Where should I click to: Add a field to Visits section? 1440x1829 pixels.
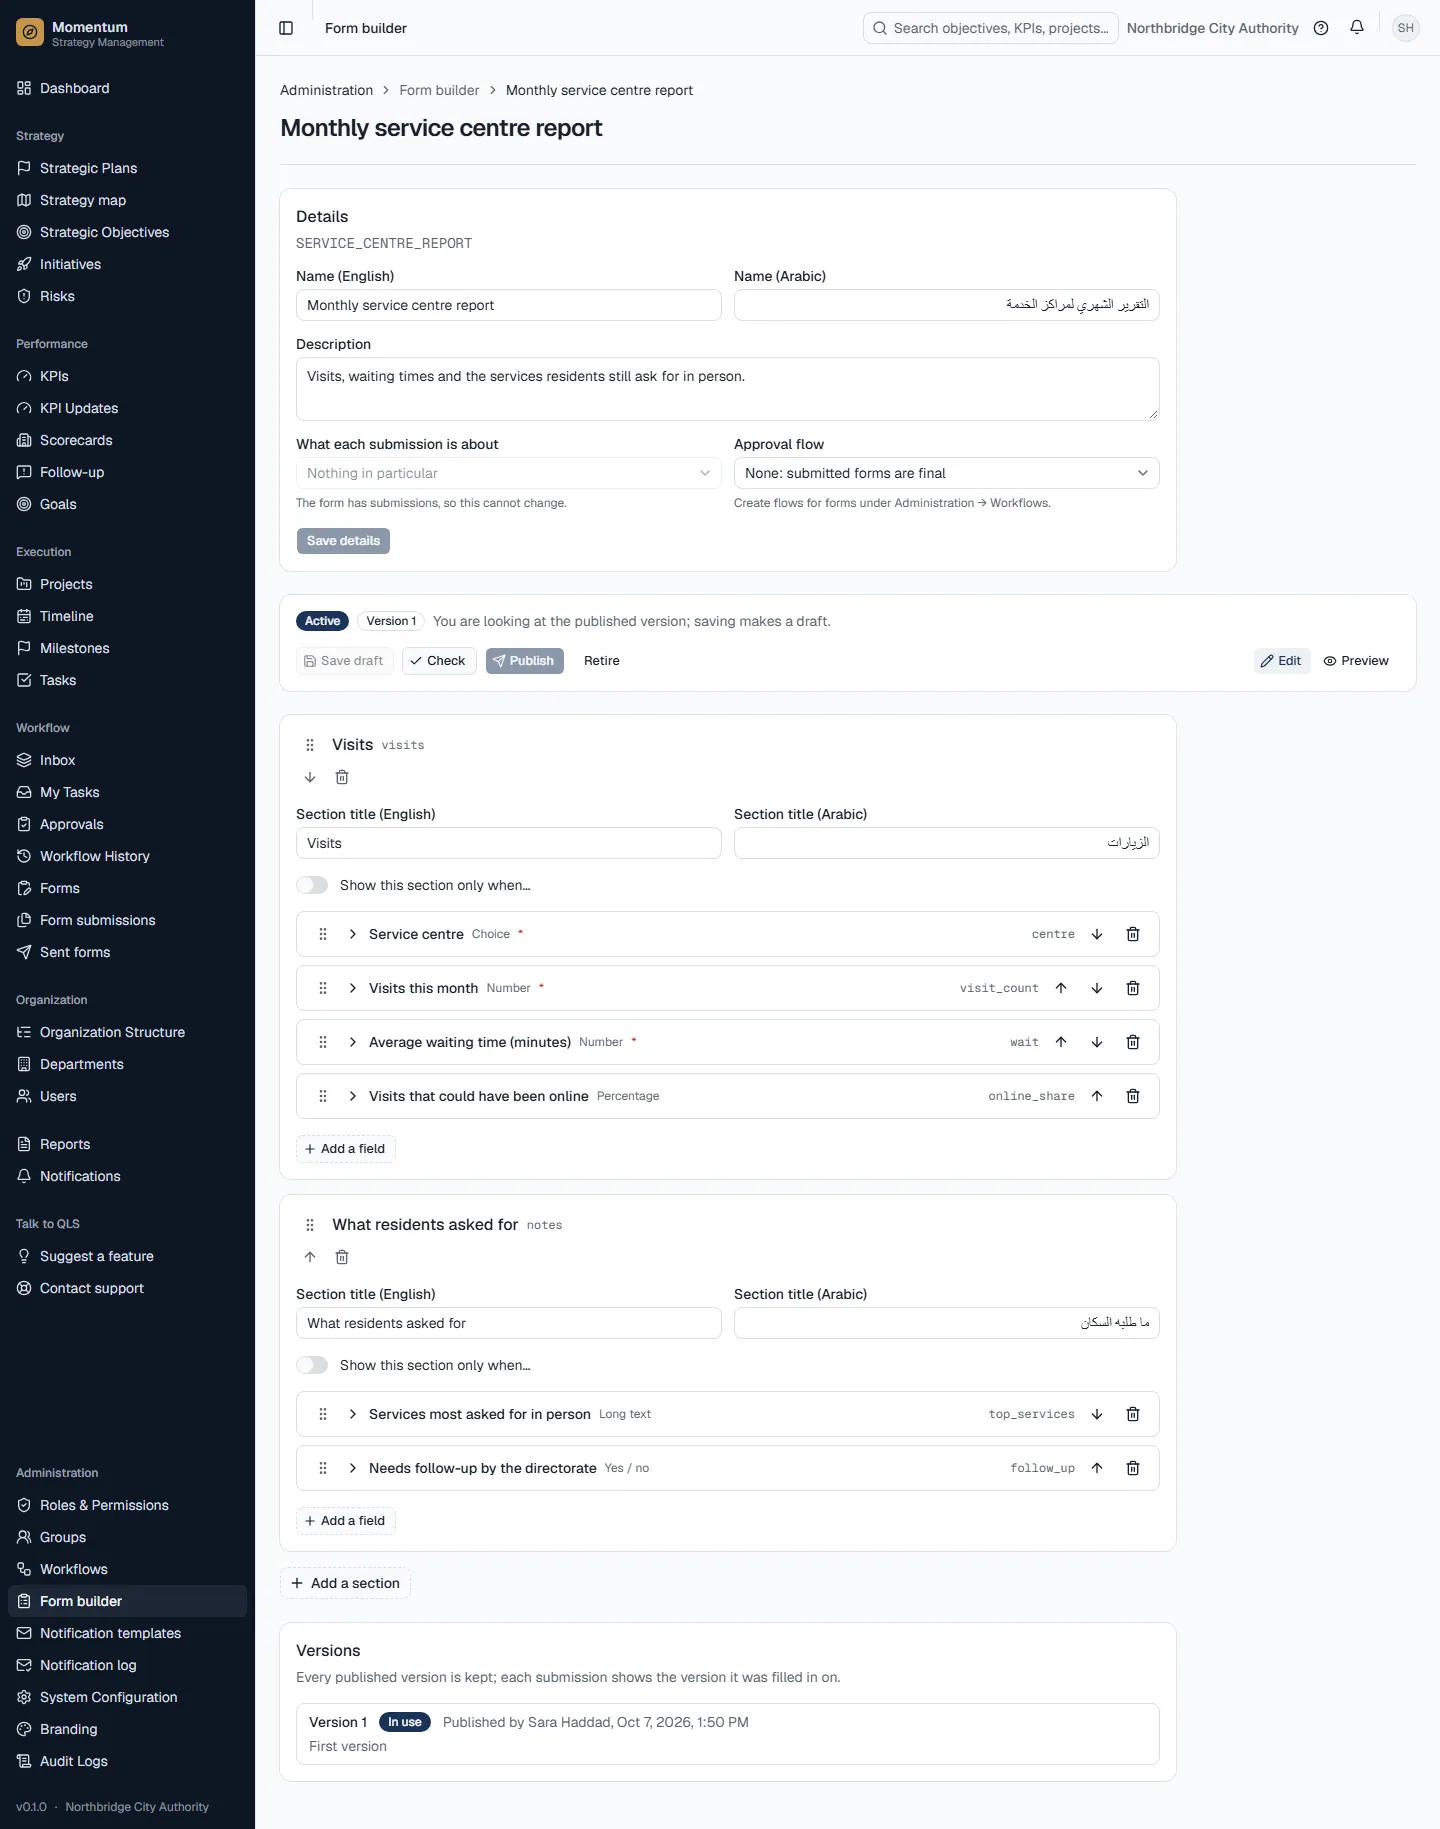click(346, 1149)
